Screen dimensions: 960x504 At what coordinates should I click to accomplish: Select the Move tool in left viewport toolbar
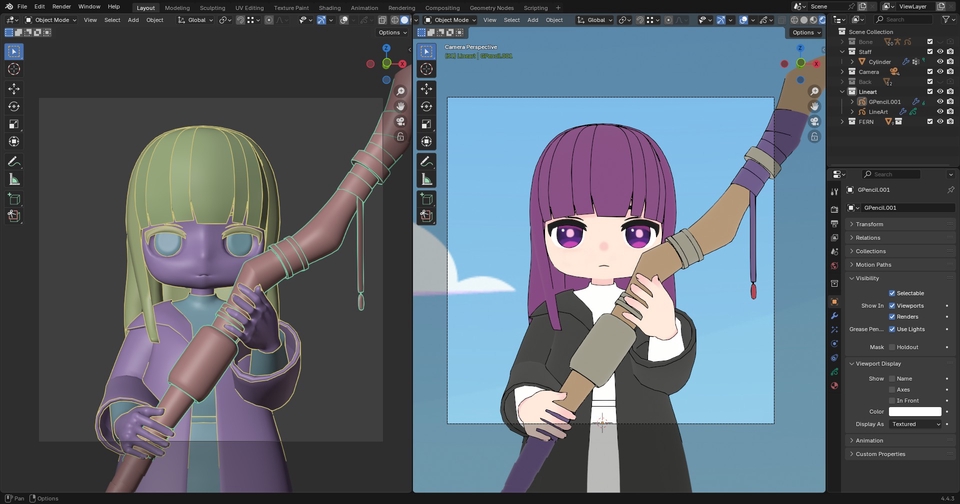click(x=14, y=88)
